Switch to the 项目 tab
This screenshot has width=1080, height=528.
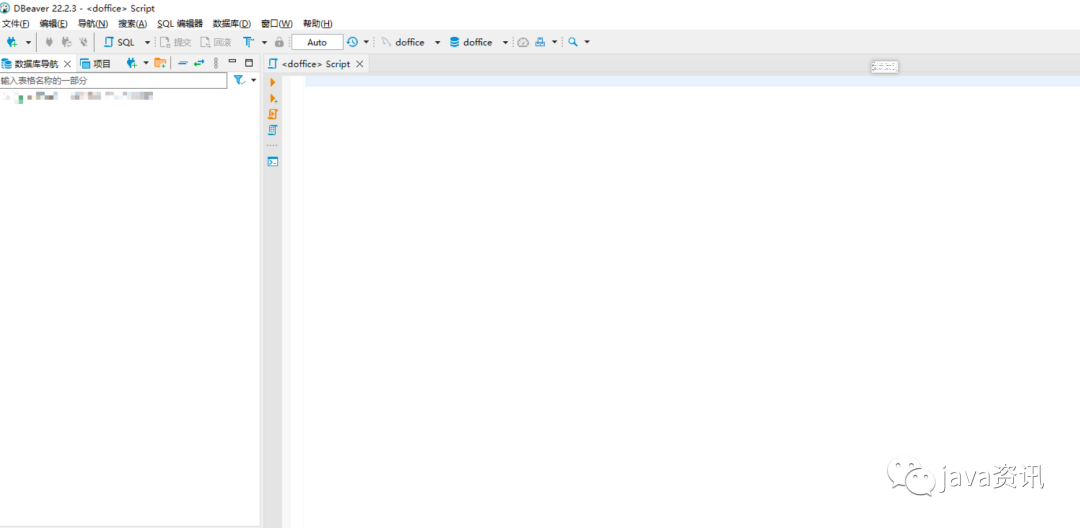(96, 63)
